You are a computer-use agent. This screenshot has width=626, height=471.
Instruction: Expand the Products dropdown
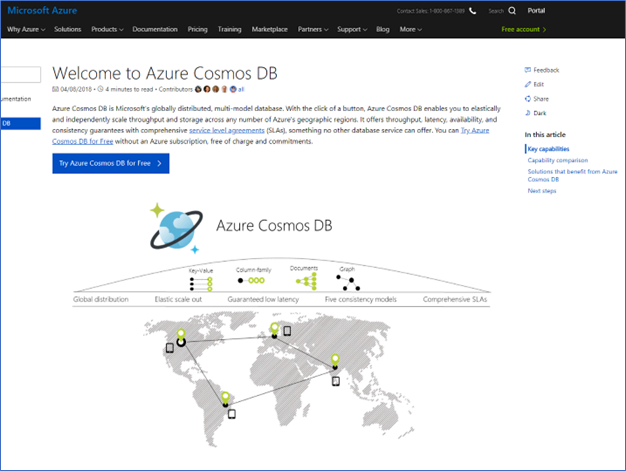107,29
